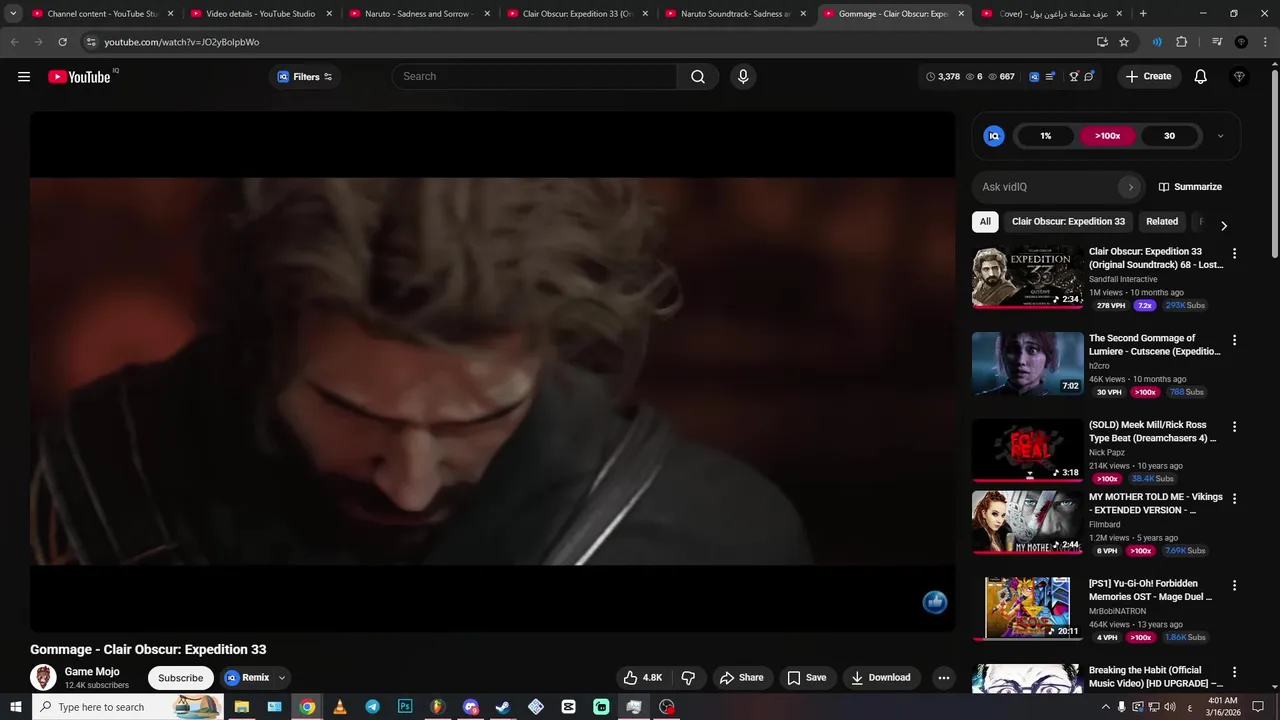Click the Share button
The image size is (1280, 720).
tap(741, 678)
